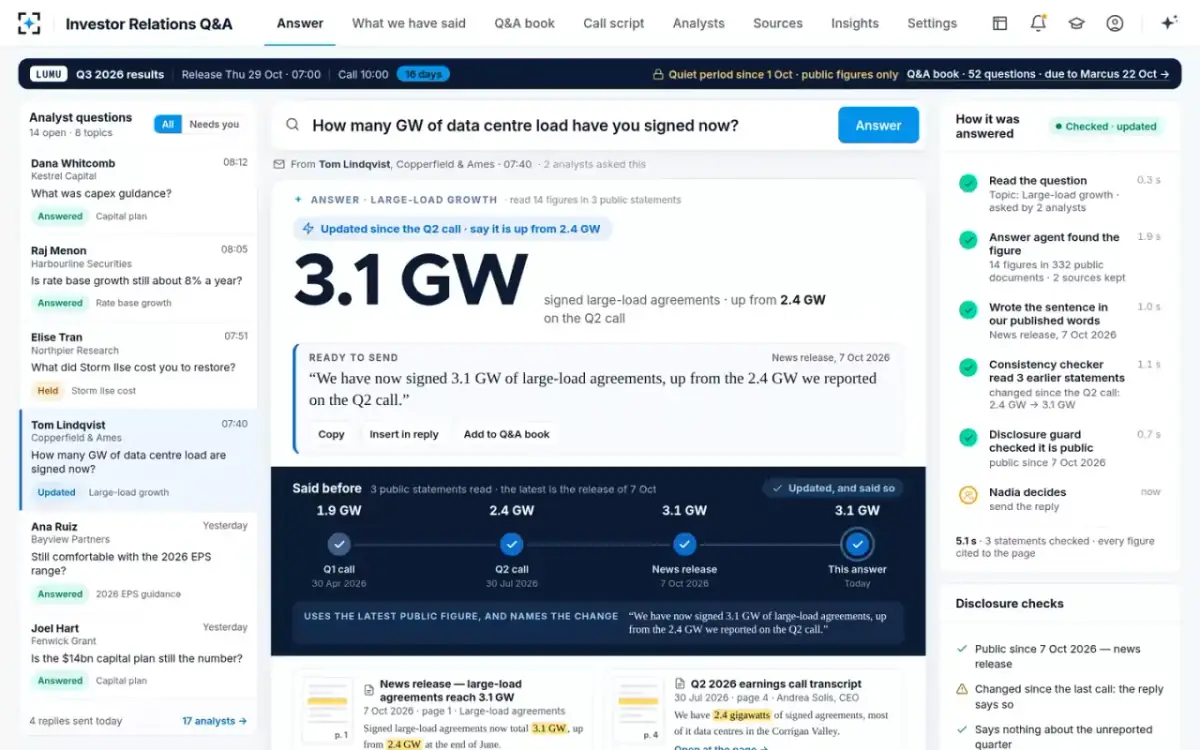This screenshot has width=1200, height=750.
Task: Open Q&A book 52 questions link
Action: tap(1038, 74)
